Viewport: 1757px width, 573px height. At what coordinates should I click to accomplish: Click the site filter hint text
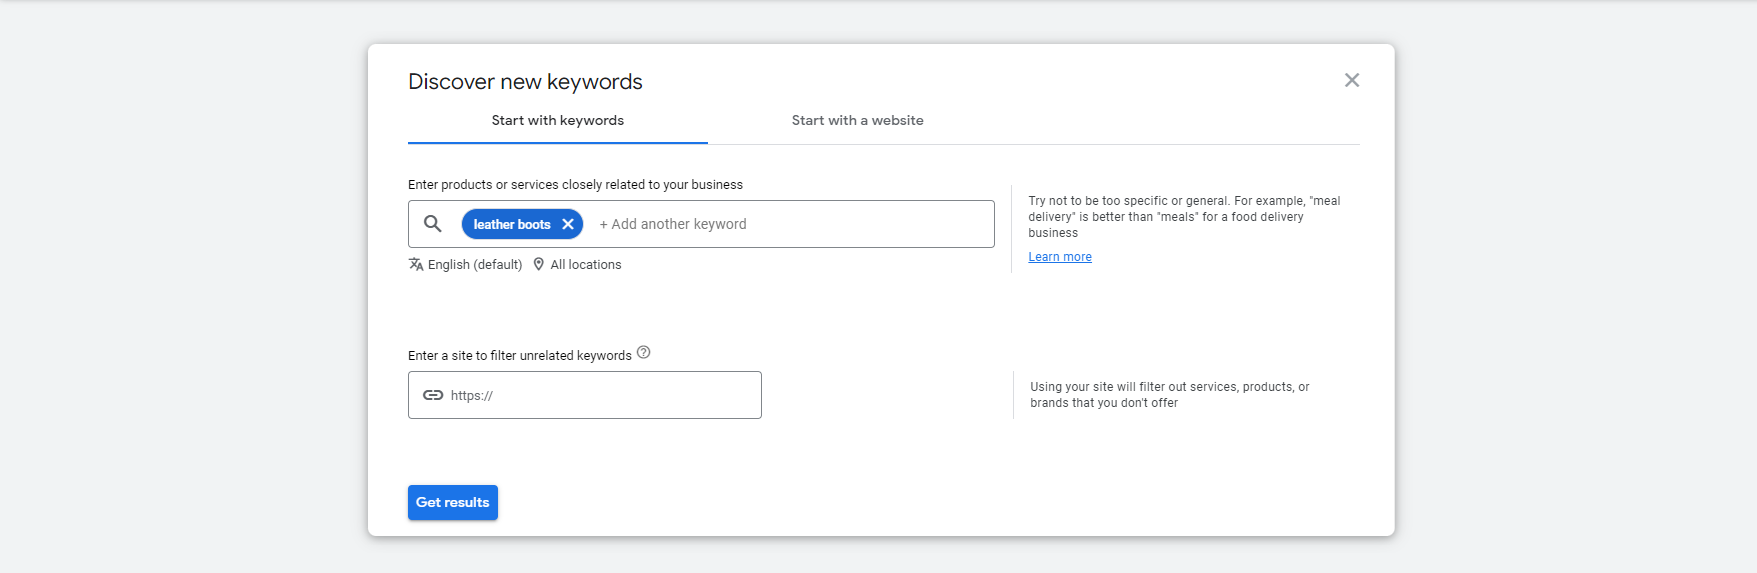click(x=1170, y=395)
